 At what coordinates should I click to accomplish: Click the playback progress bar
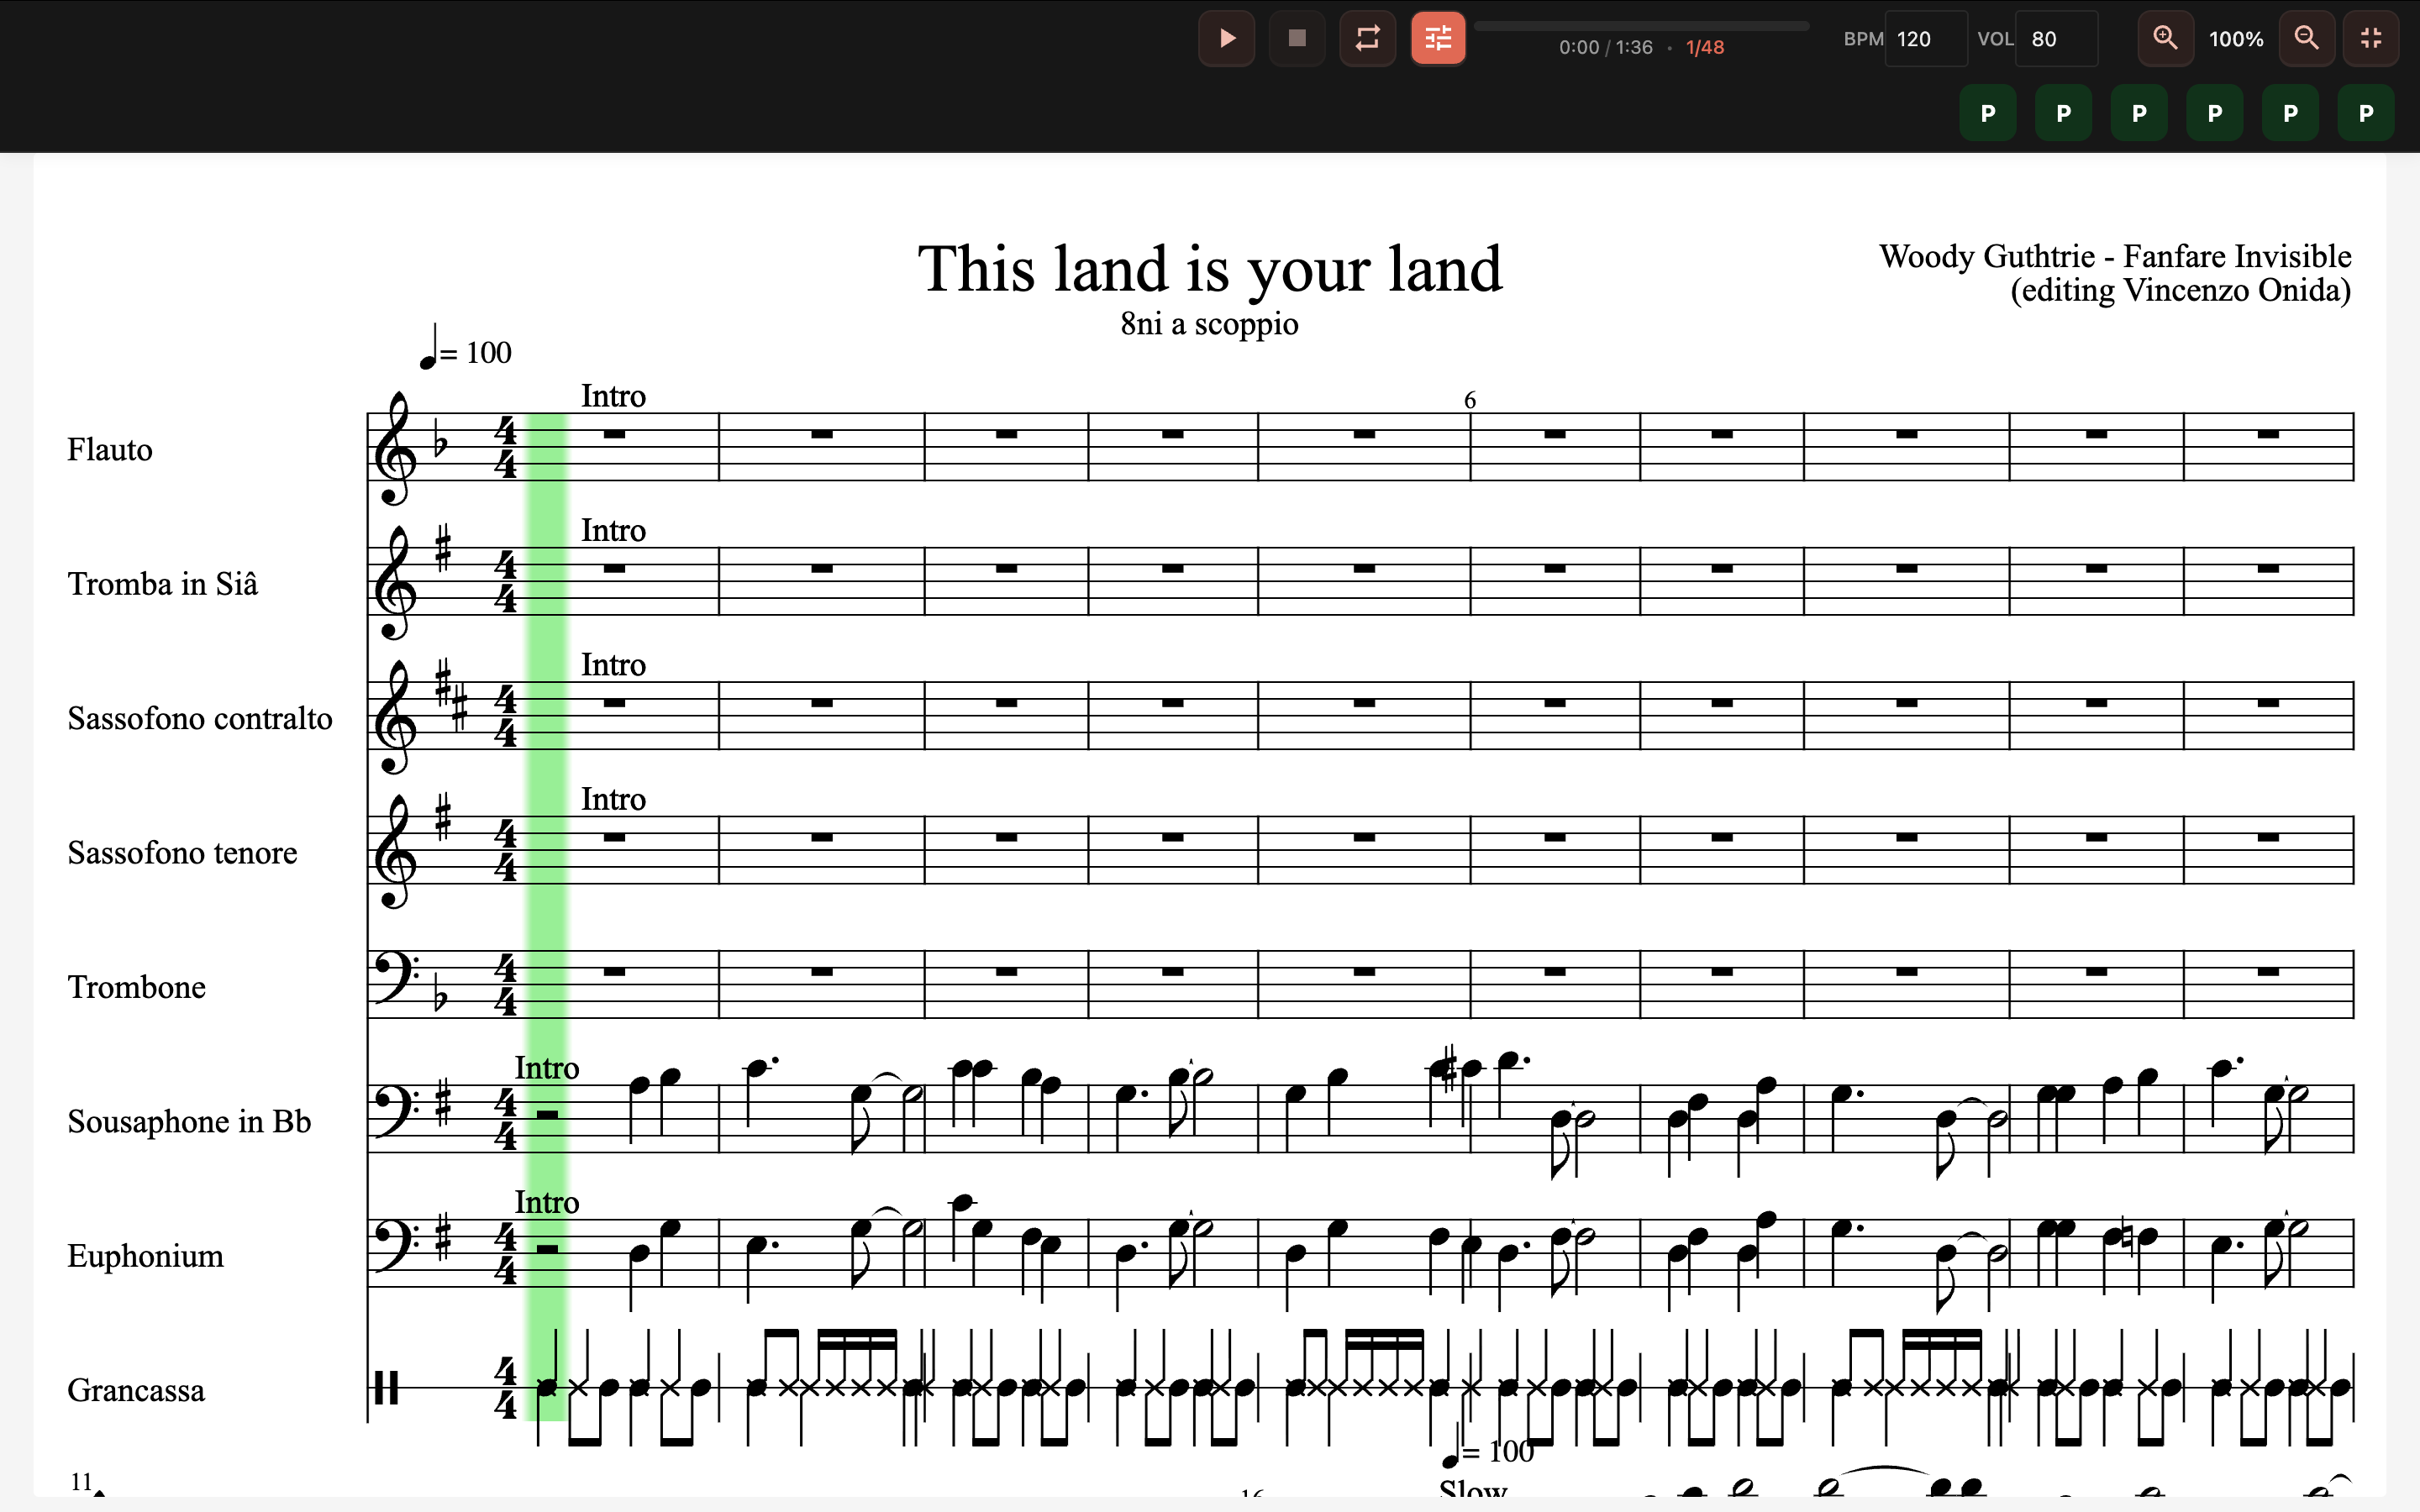1641,26
